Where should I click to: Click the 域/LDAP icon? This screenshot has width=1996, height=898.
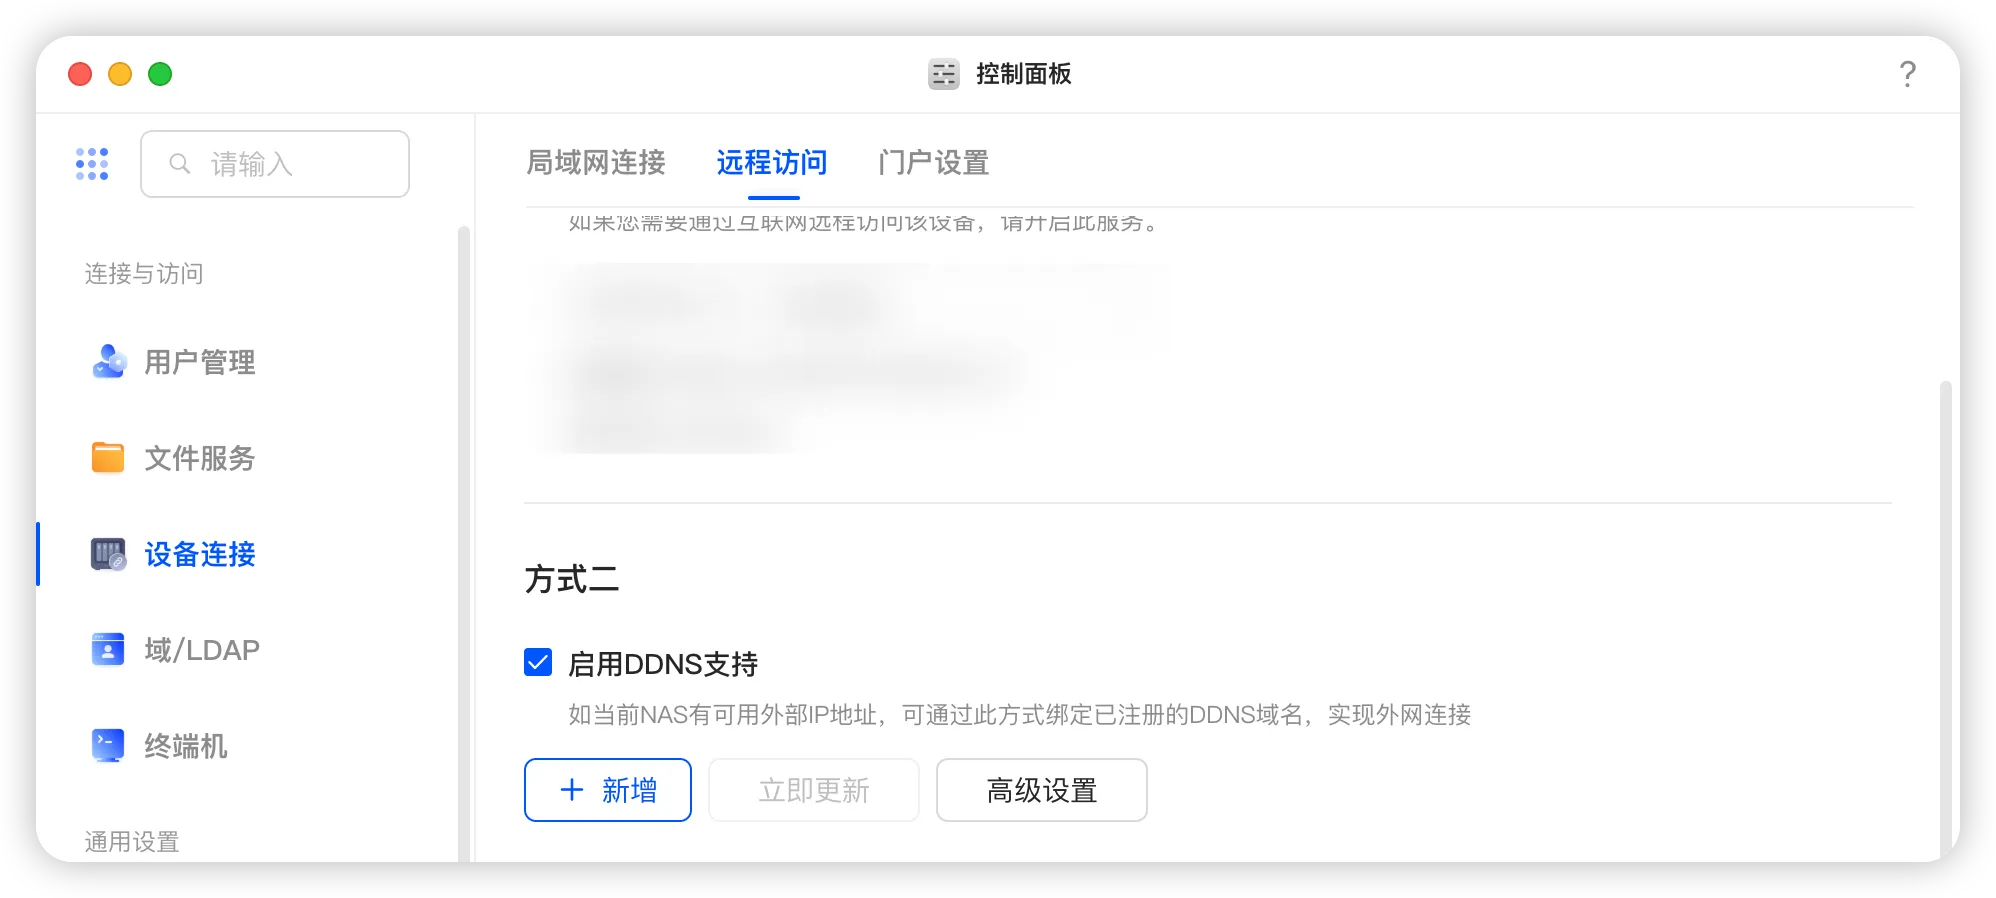[x=108, y=649]
